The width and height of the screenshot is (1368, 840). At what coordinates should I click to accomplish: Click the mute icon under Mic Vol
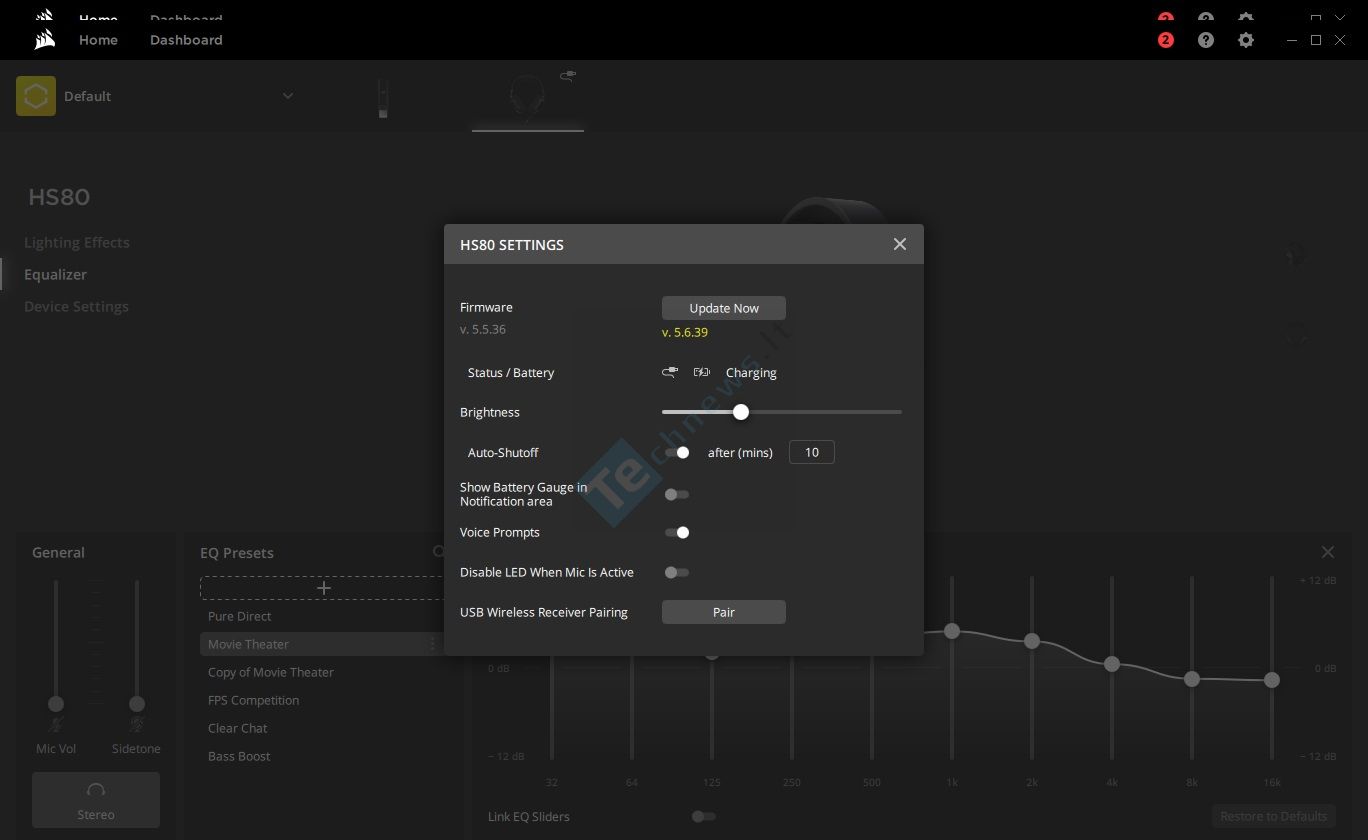tap(56, 723)
